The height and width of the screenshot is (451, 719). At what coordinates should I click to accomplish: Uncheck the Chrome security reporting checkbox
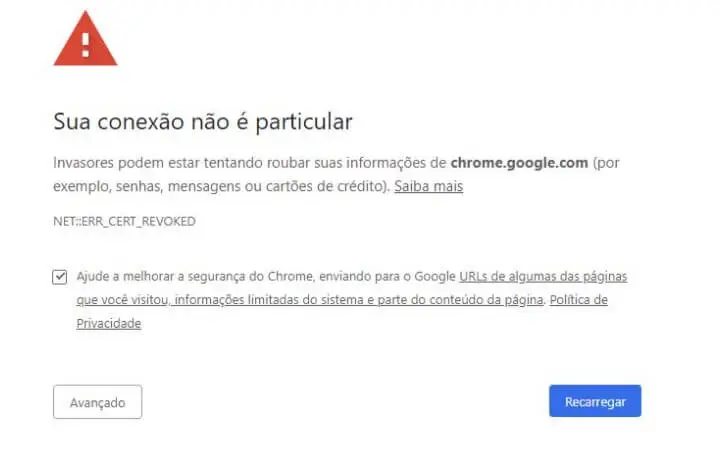[60, 277]
